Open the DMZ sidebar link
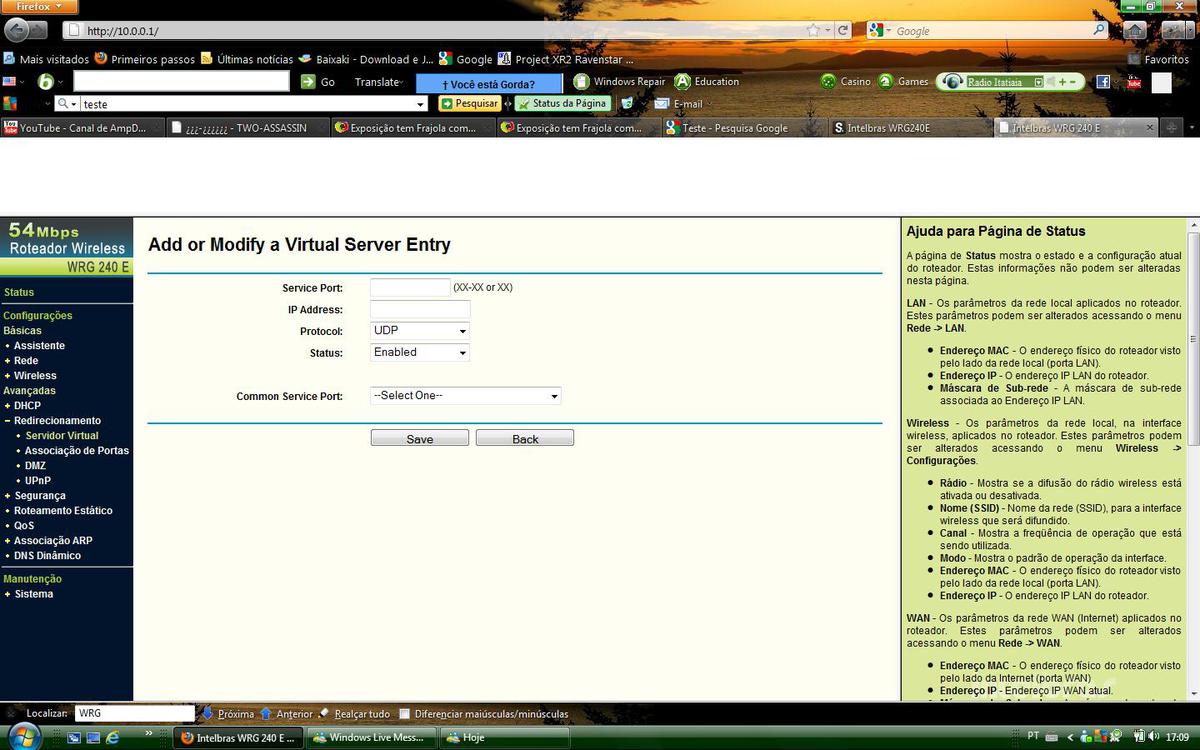 35,466
